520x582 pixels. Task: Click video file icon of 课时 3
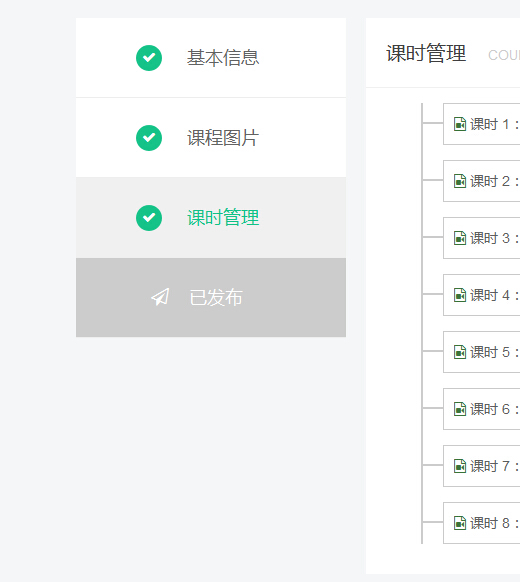point(460,238)
